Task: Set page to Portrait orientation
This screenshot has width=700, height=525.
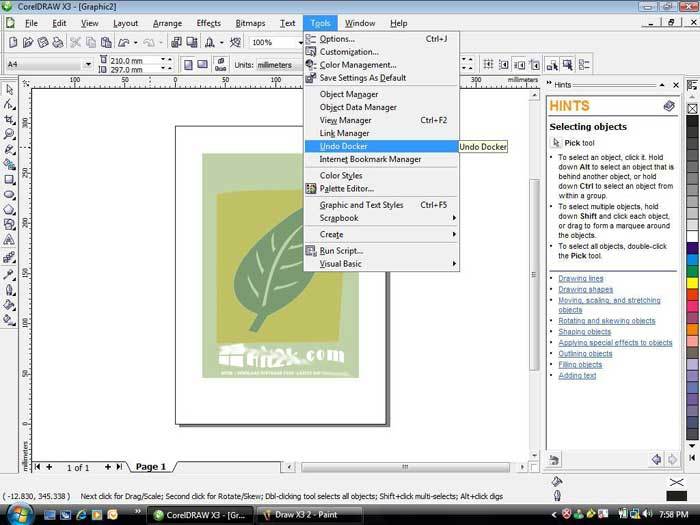Action: 188,65
